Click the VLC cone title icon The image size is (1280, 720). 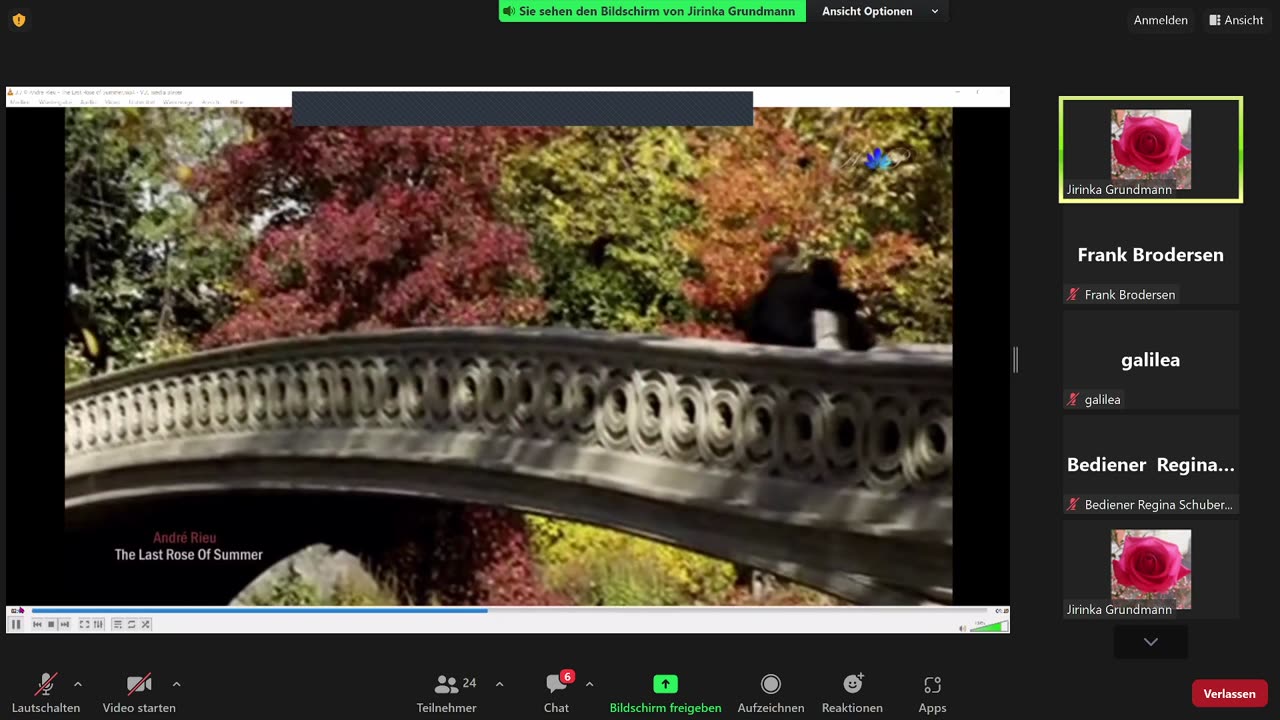pyautogui.click(x=11, y=92)
